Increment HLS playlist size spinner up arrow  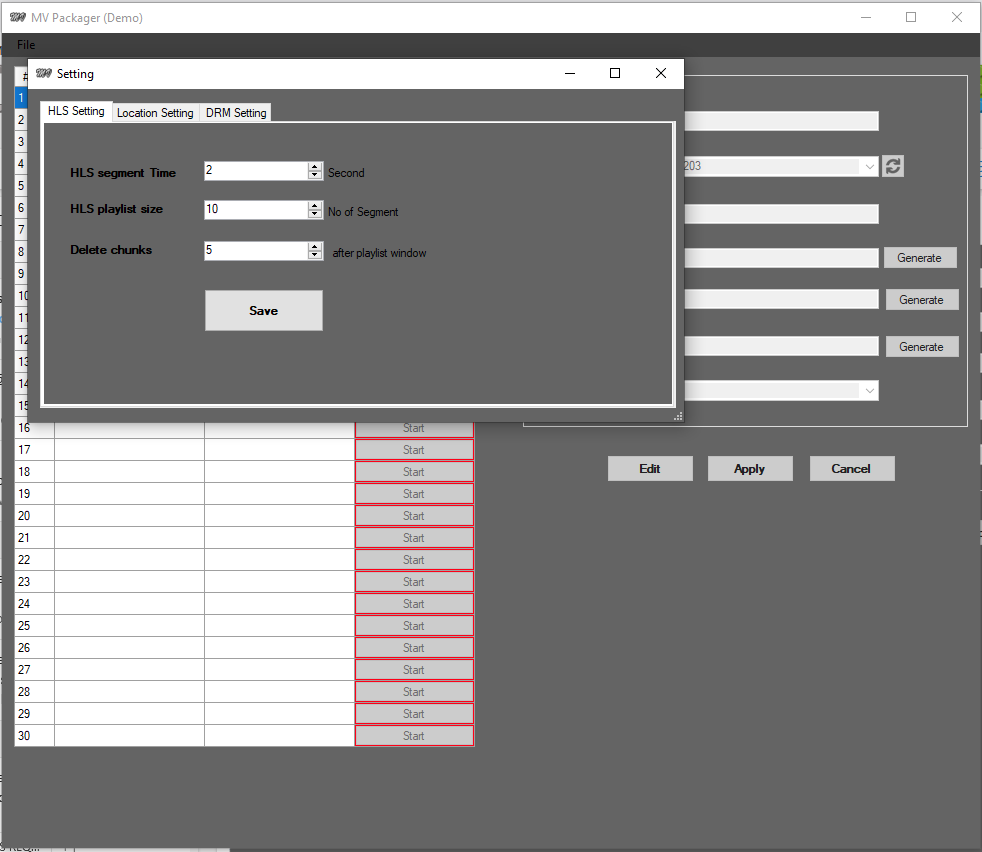pos(315,205)
